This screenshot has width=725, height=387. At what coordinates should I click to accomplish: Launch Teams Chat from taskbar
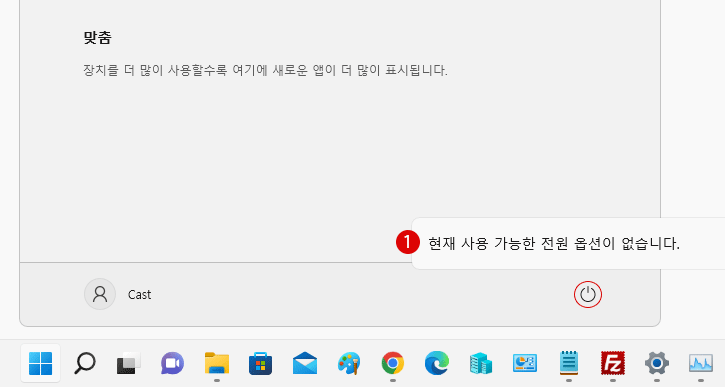[172, 363]
